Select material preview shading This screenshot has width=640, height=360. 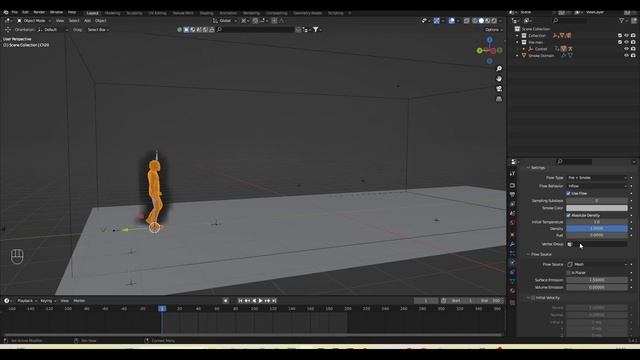pos(488,20)
